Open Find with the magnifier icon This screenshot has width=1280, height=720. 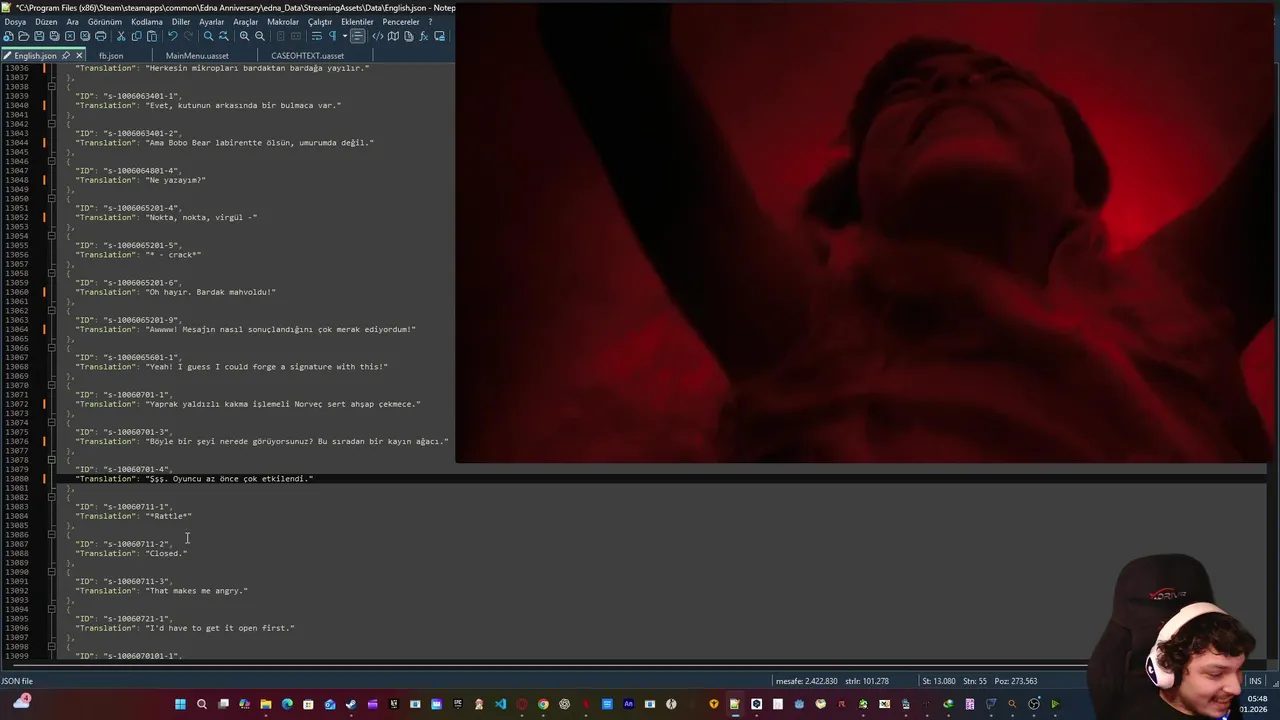pyautogui.click(x=208, y=36)
